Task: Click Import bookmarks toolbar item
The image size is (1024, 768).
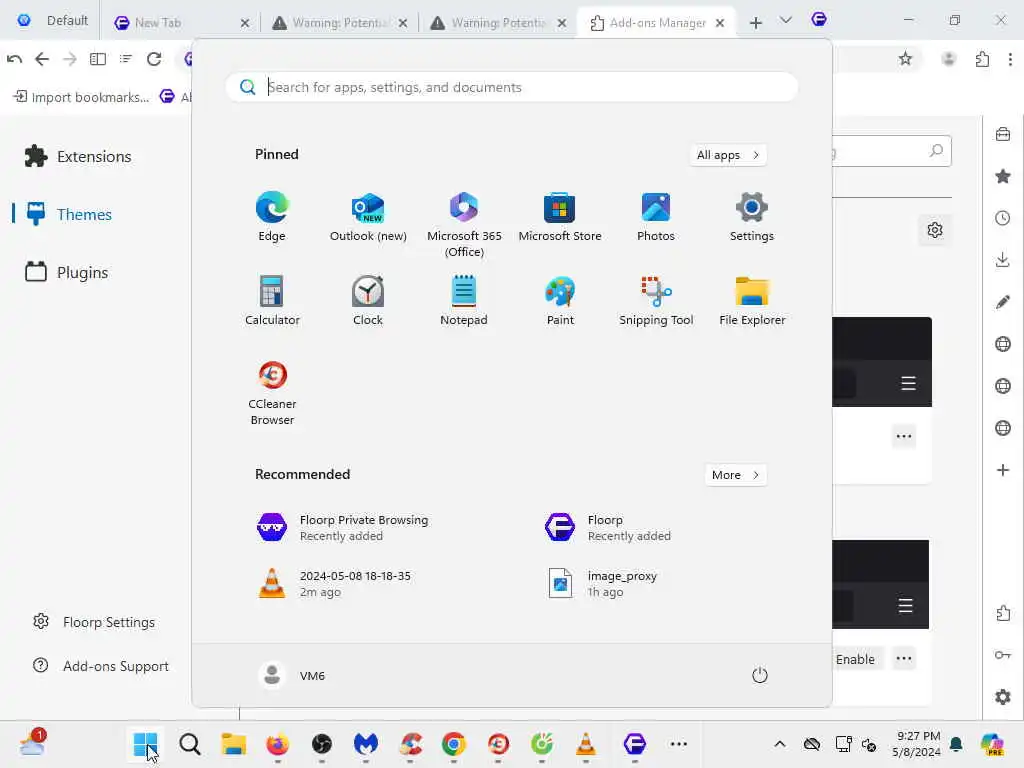Action: (82, 97)
